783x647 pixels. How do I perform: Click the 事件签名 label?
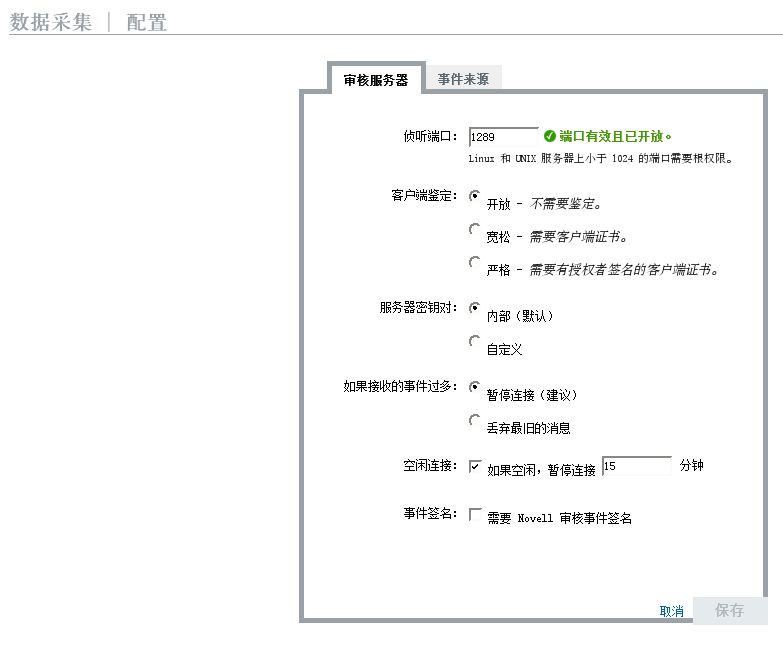430,513
